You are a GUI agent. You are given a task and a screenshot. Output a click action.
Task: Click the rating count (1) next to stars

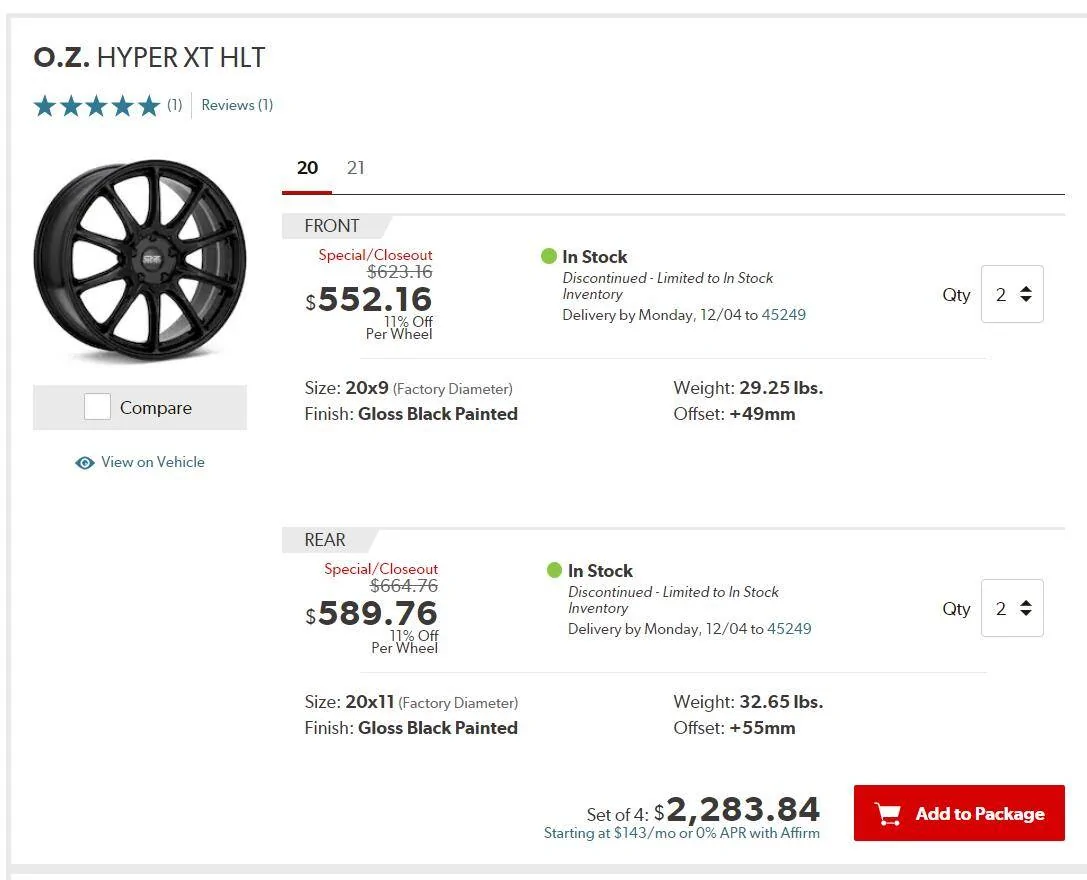(174, 105)
